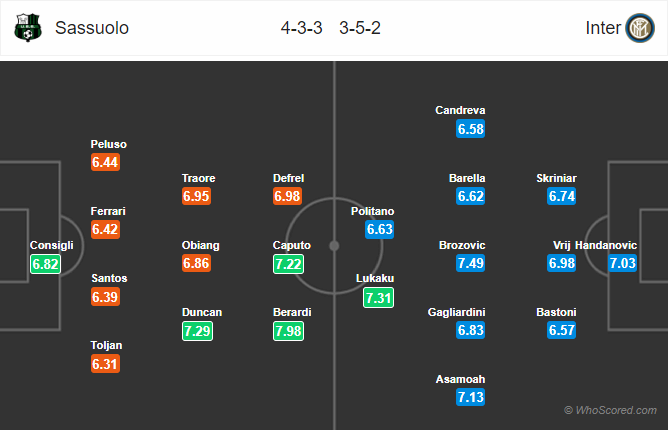Select Consigli's 6.82 goalkeeper rating badge
Screen dimensions: 668x430
[x=46, y=264]
